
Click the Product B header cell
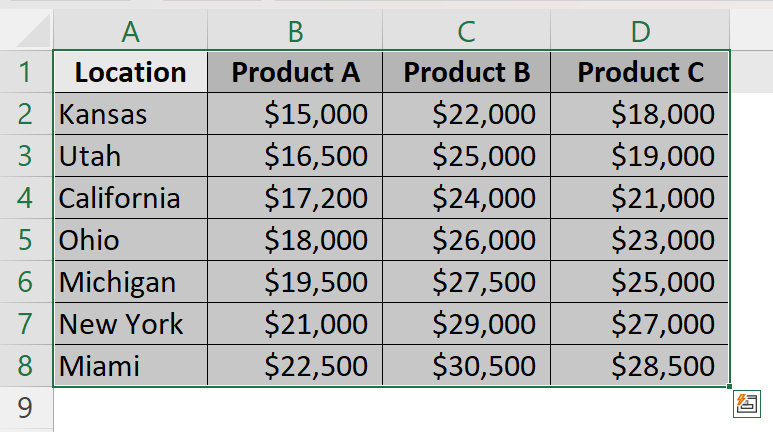466,72
